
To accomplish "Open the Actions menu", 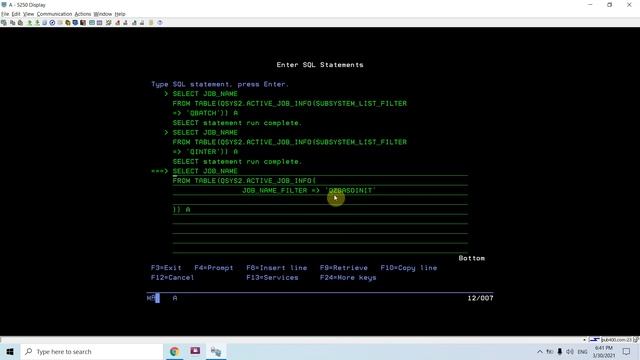I will click(x=83, y=14).
